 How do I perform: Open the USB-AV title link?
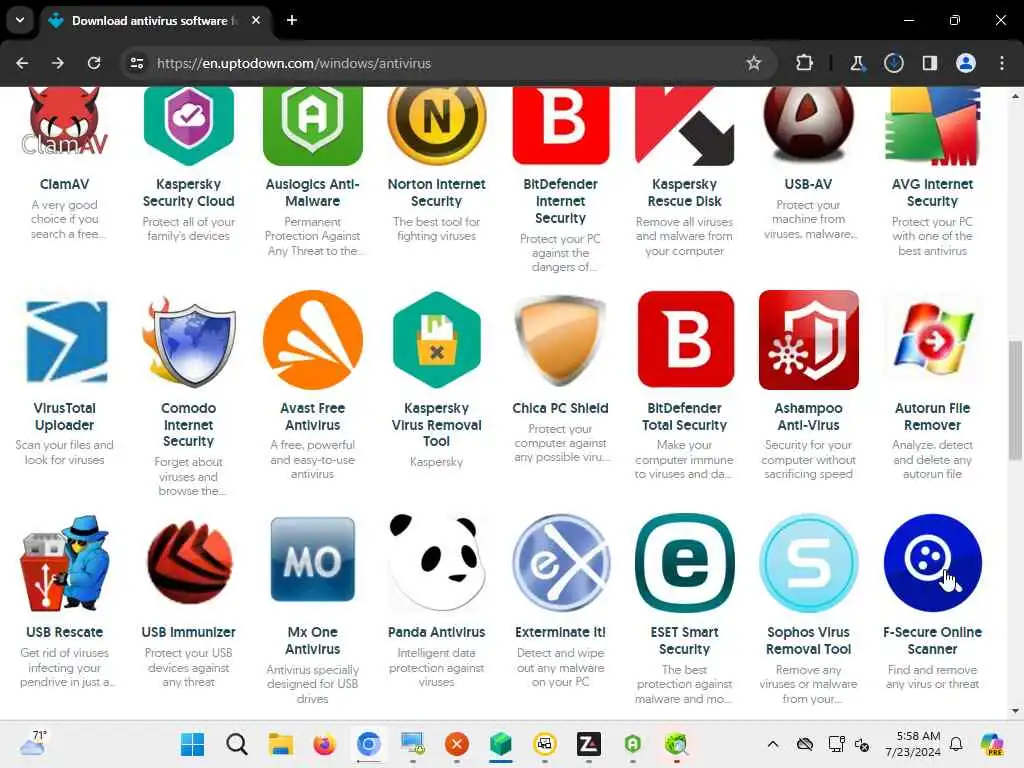point(808,184)
